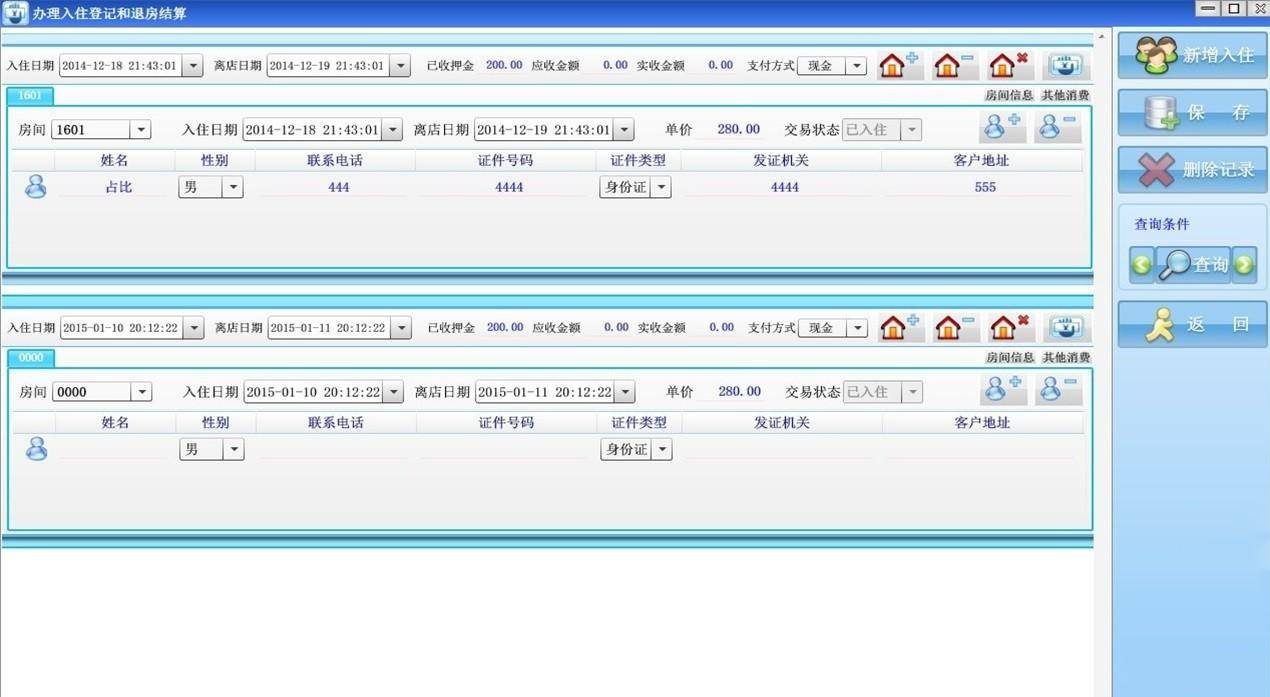Click the 保存 save button
Viewport: 1270px width, 697px height.
click(1192, 112)
